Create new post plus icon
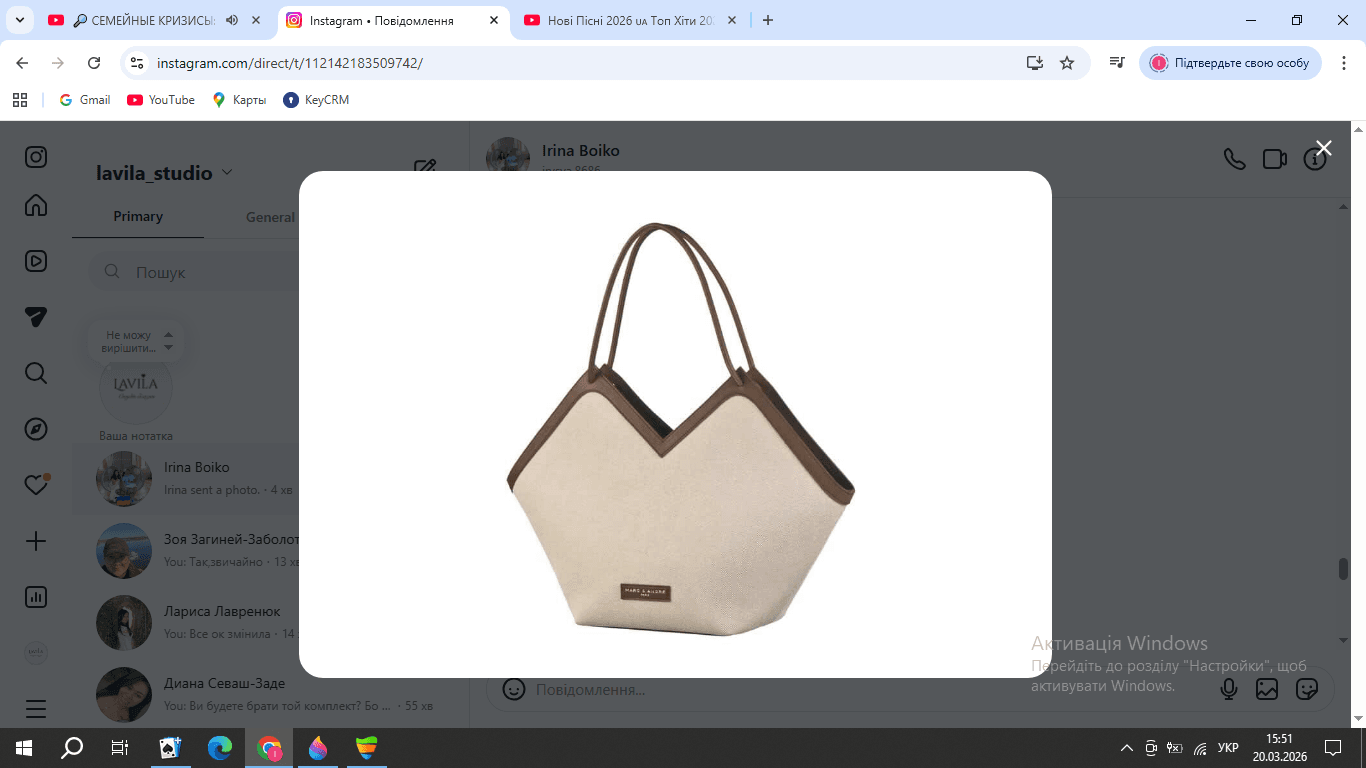 pos(36,541)
